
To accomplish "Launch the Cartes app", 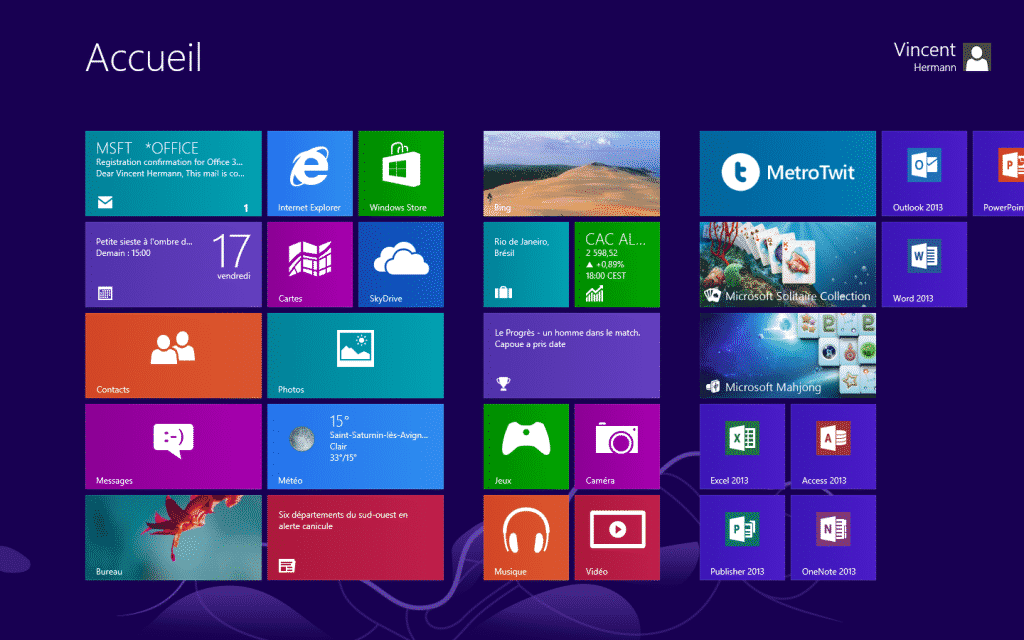I will [x=310, y=264].
